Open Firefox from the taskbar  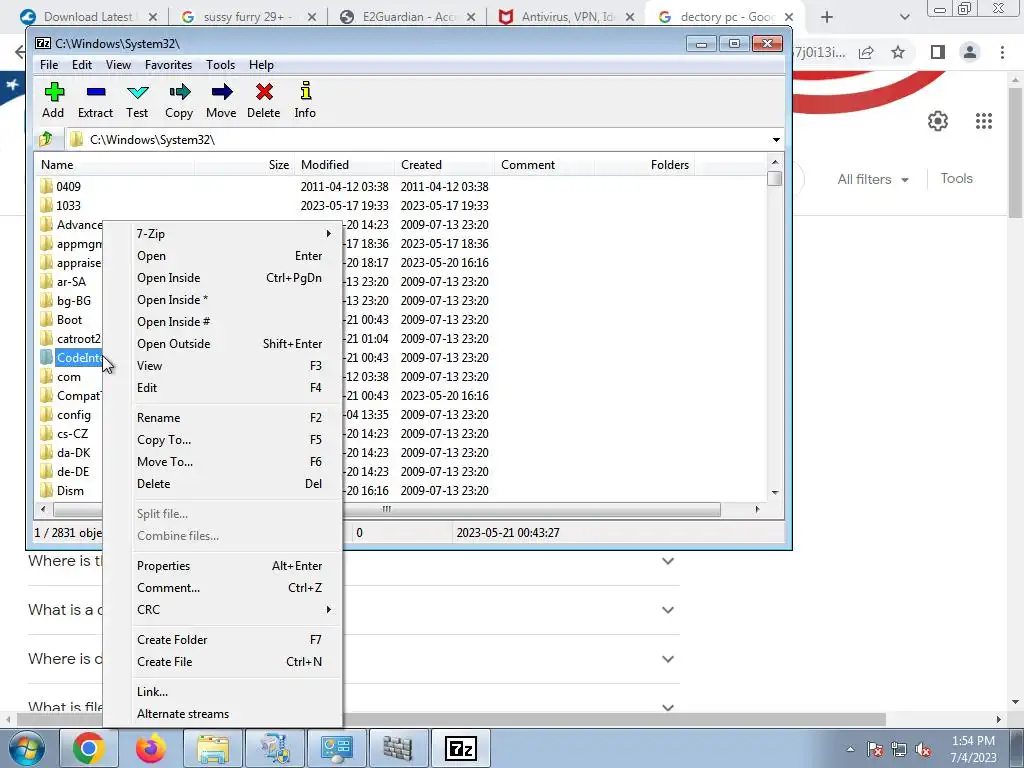point(151,748)
